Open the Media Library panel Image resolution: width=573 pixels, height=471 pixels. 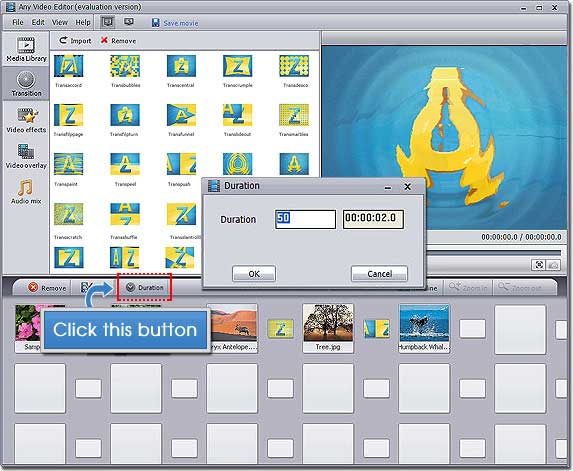tap(26, 49)
